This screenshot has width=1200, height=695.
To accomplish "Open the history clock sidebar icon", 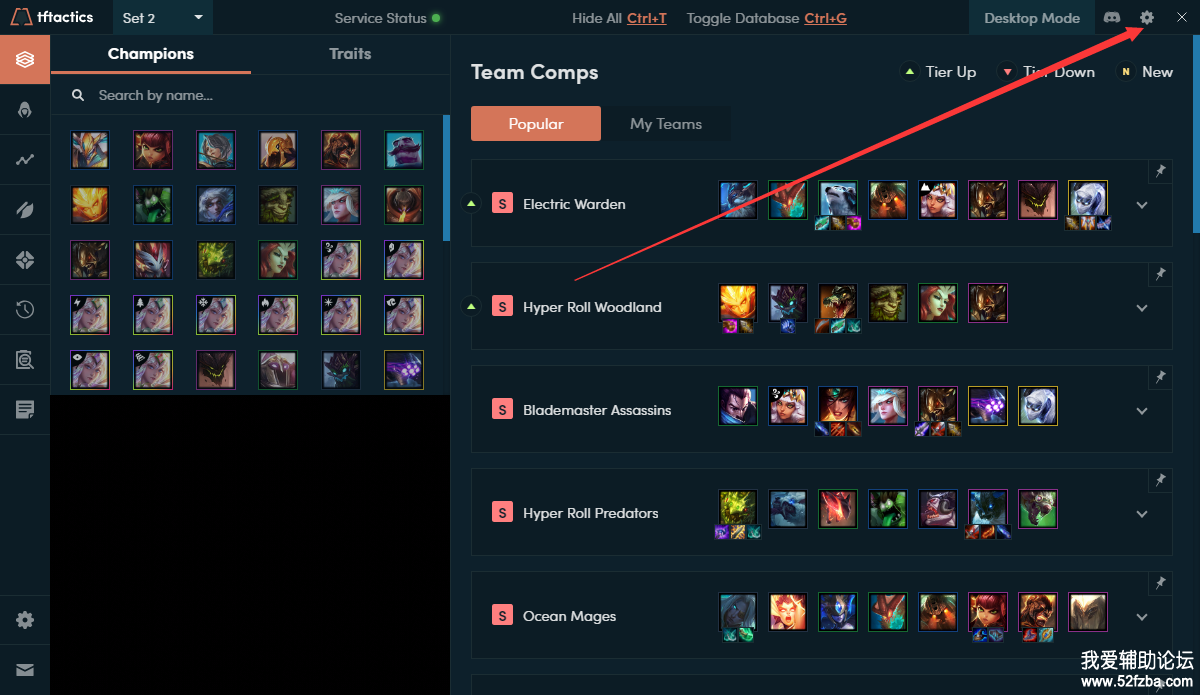I will (x=25, y=310).
